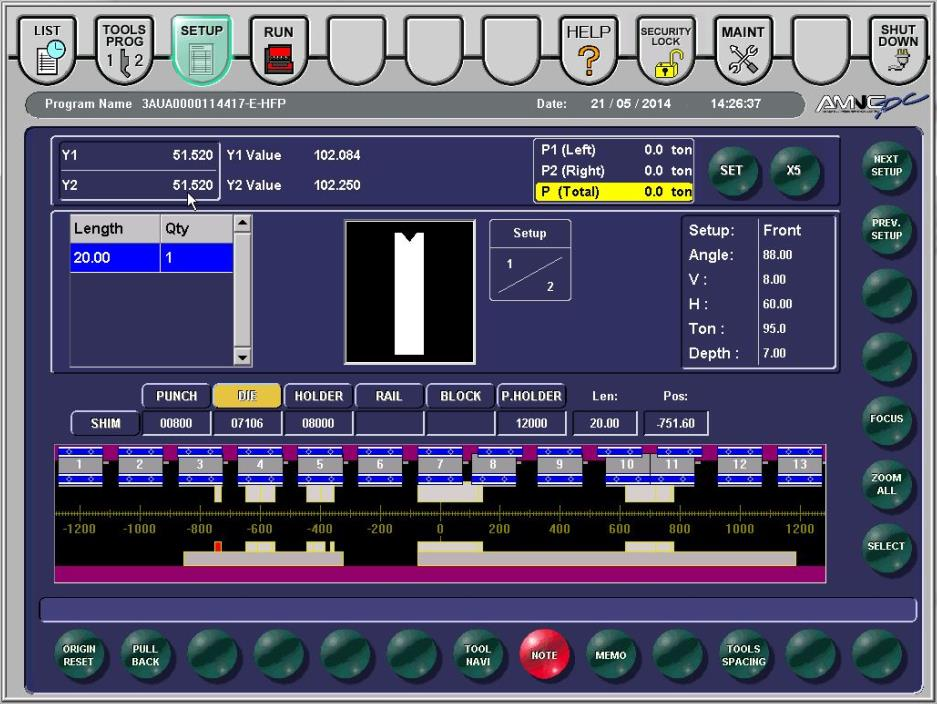This screenshot has height=704, width=937.
Task: Click the Ton value 95.0
Action: (774, 329)
